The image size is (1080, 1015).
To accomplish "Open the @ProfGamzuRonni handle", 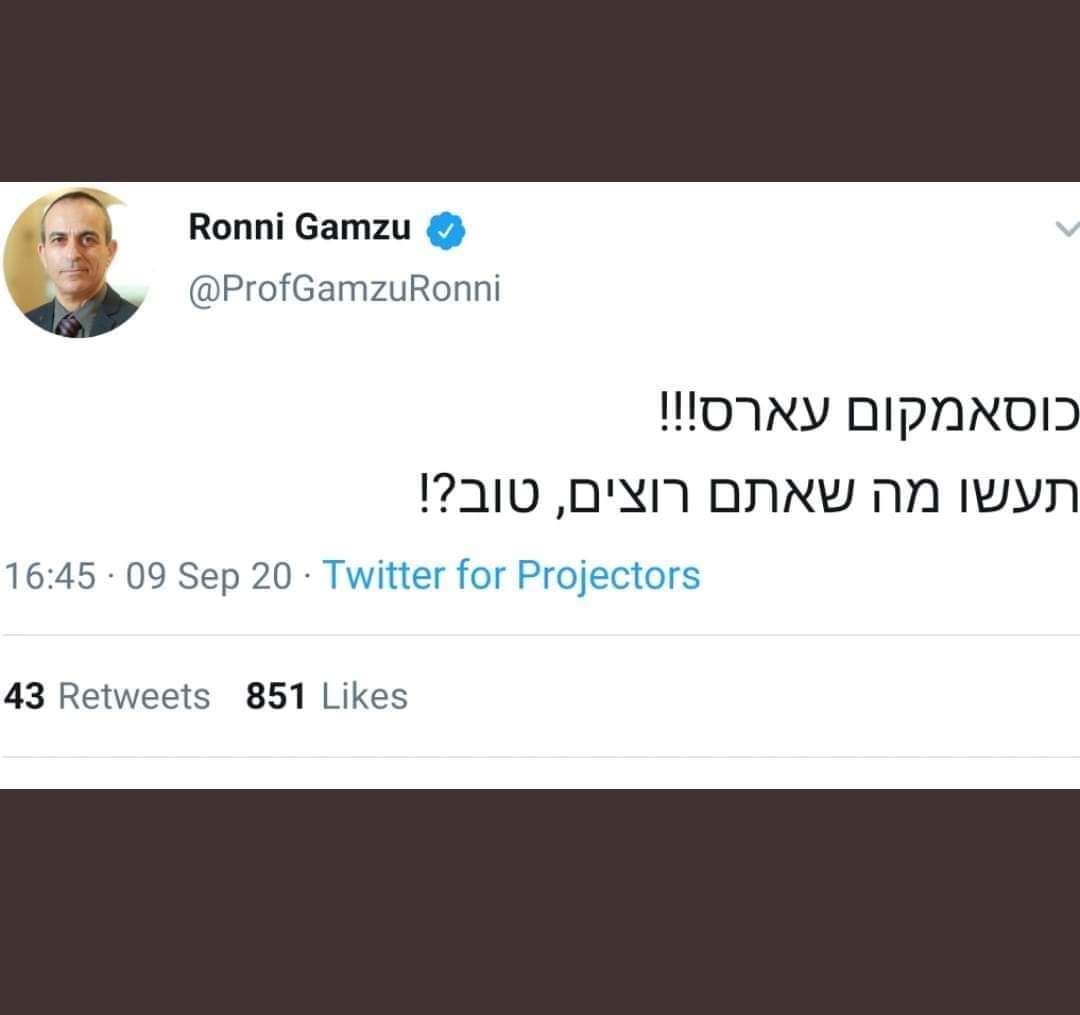I will click(x=344, y=289).
